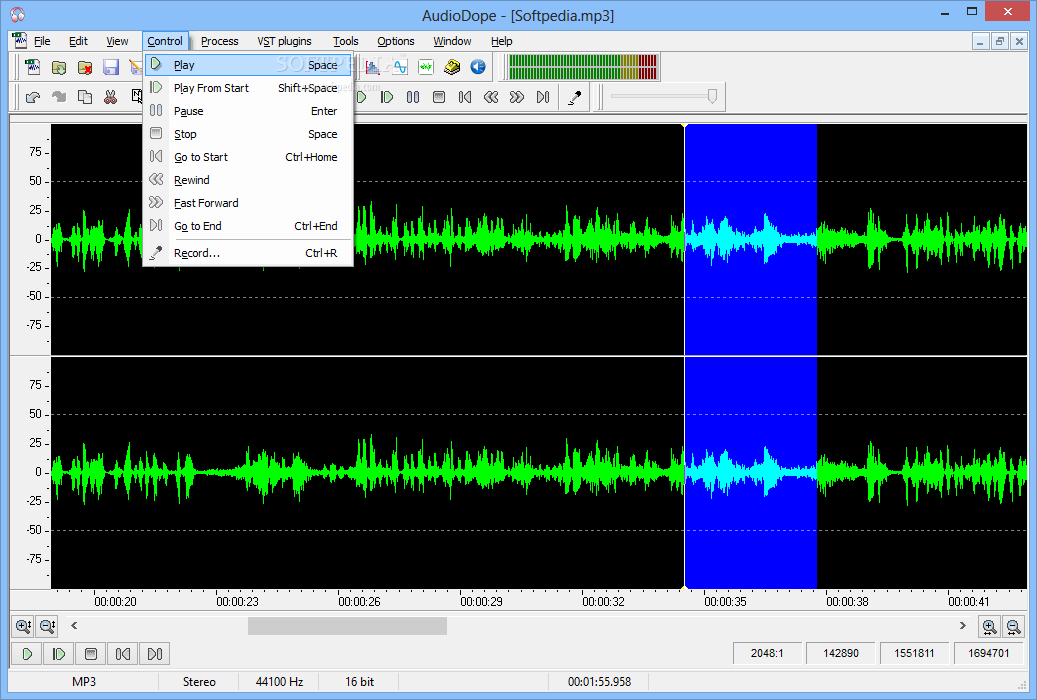The image size is (1037, 700).
Task: Click Go to End in bottom transport bar
Action: pyautogui.click(x=155, y=654)
